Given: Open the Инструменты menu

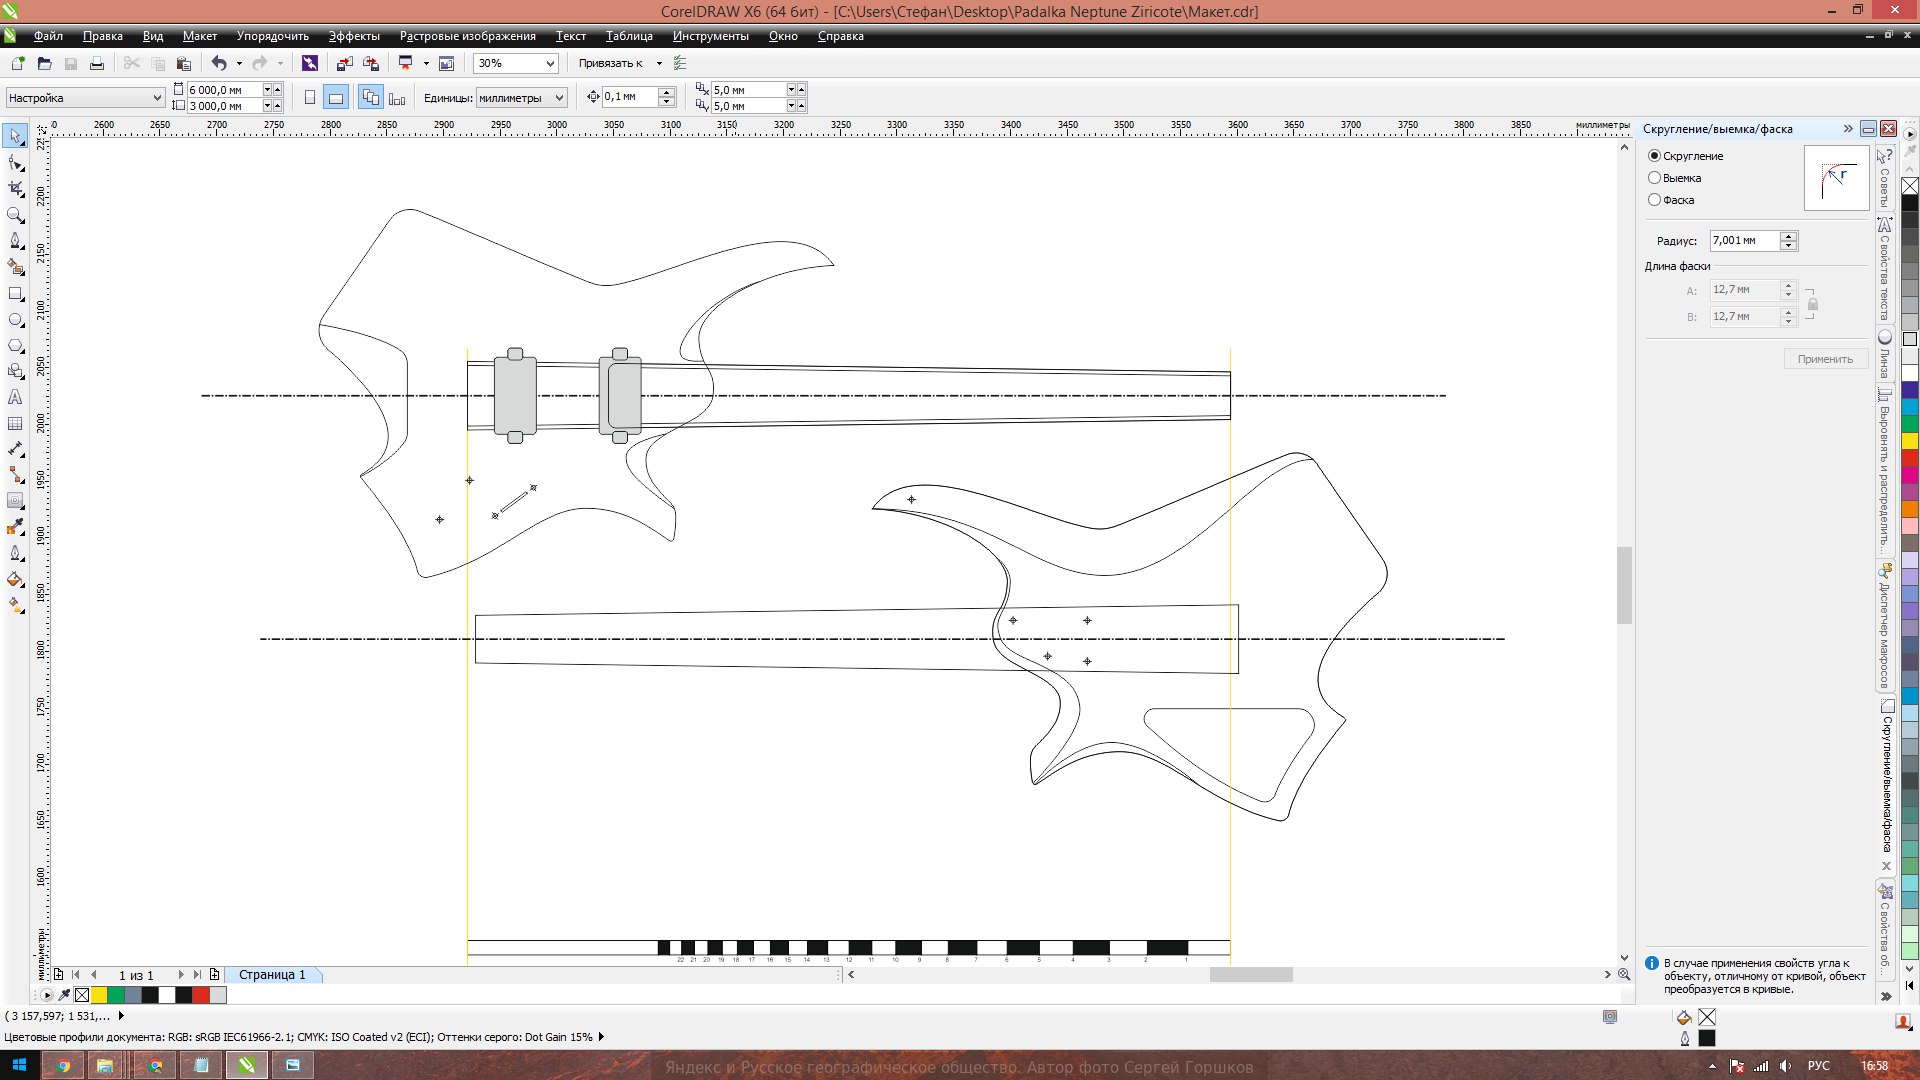Looking at the screenshot, I should 710,36.
